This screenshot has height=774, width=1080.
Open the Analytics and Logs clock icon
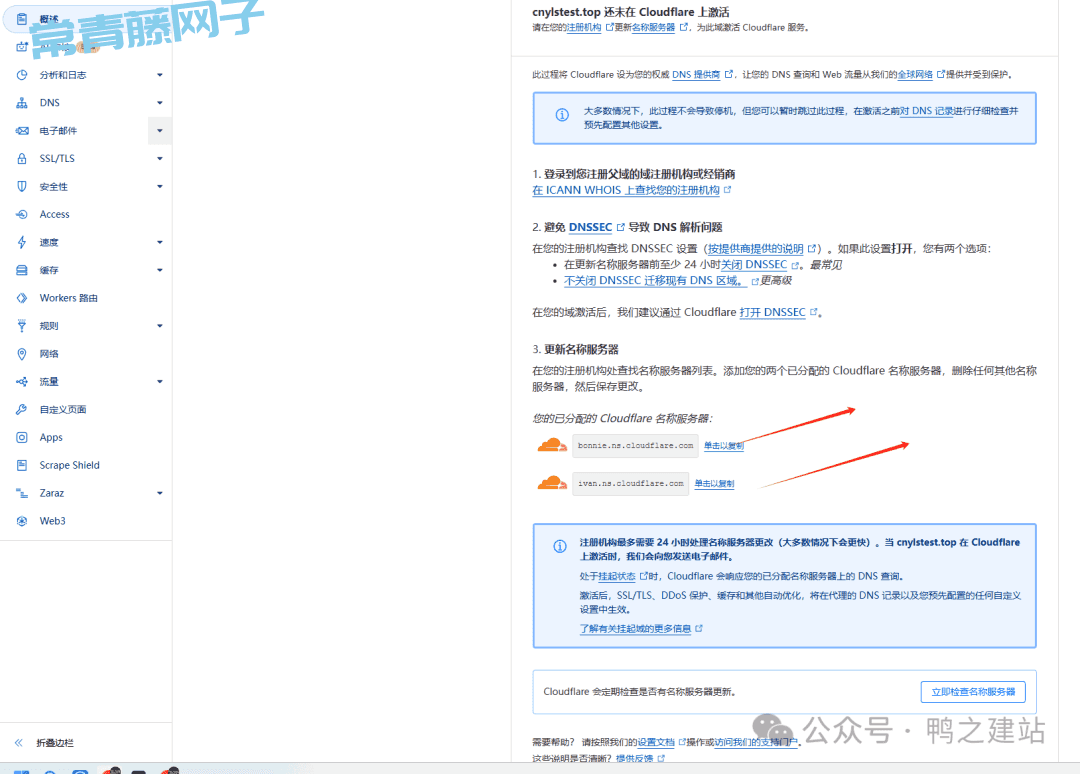tap(22, 75)
